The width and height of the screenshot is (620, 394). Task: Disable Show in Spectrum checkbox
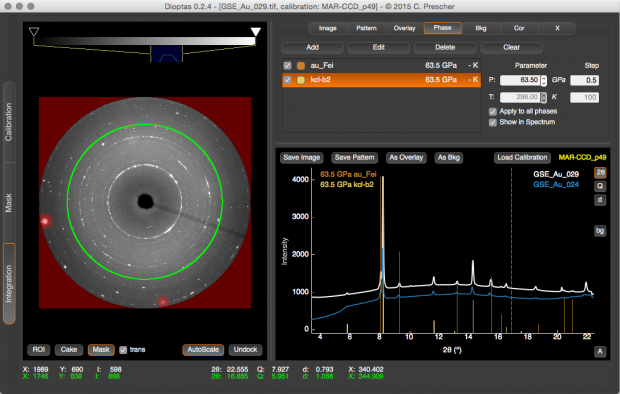coord(493,122)
